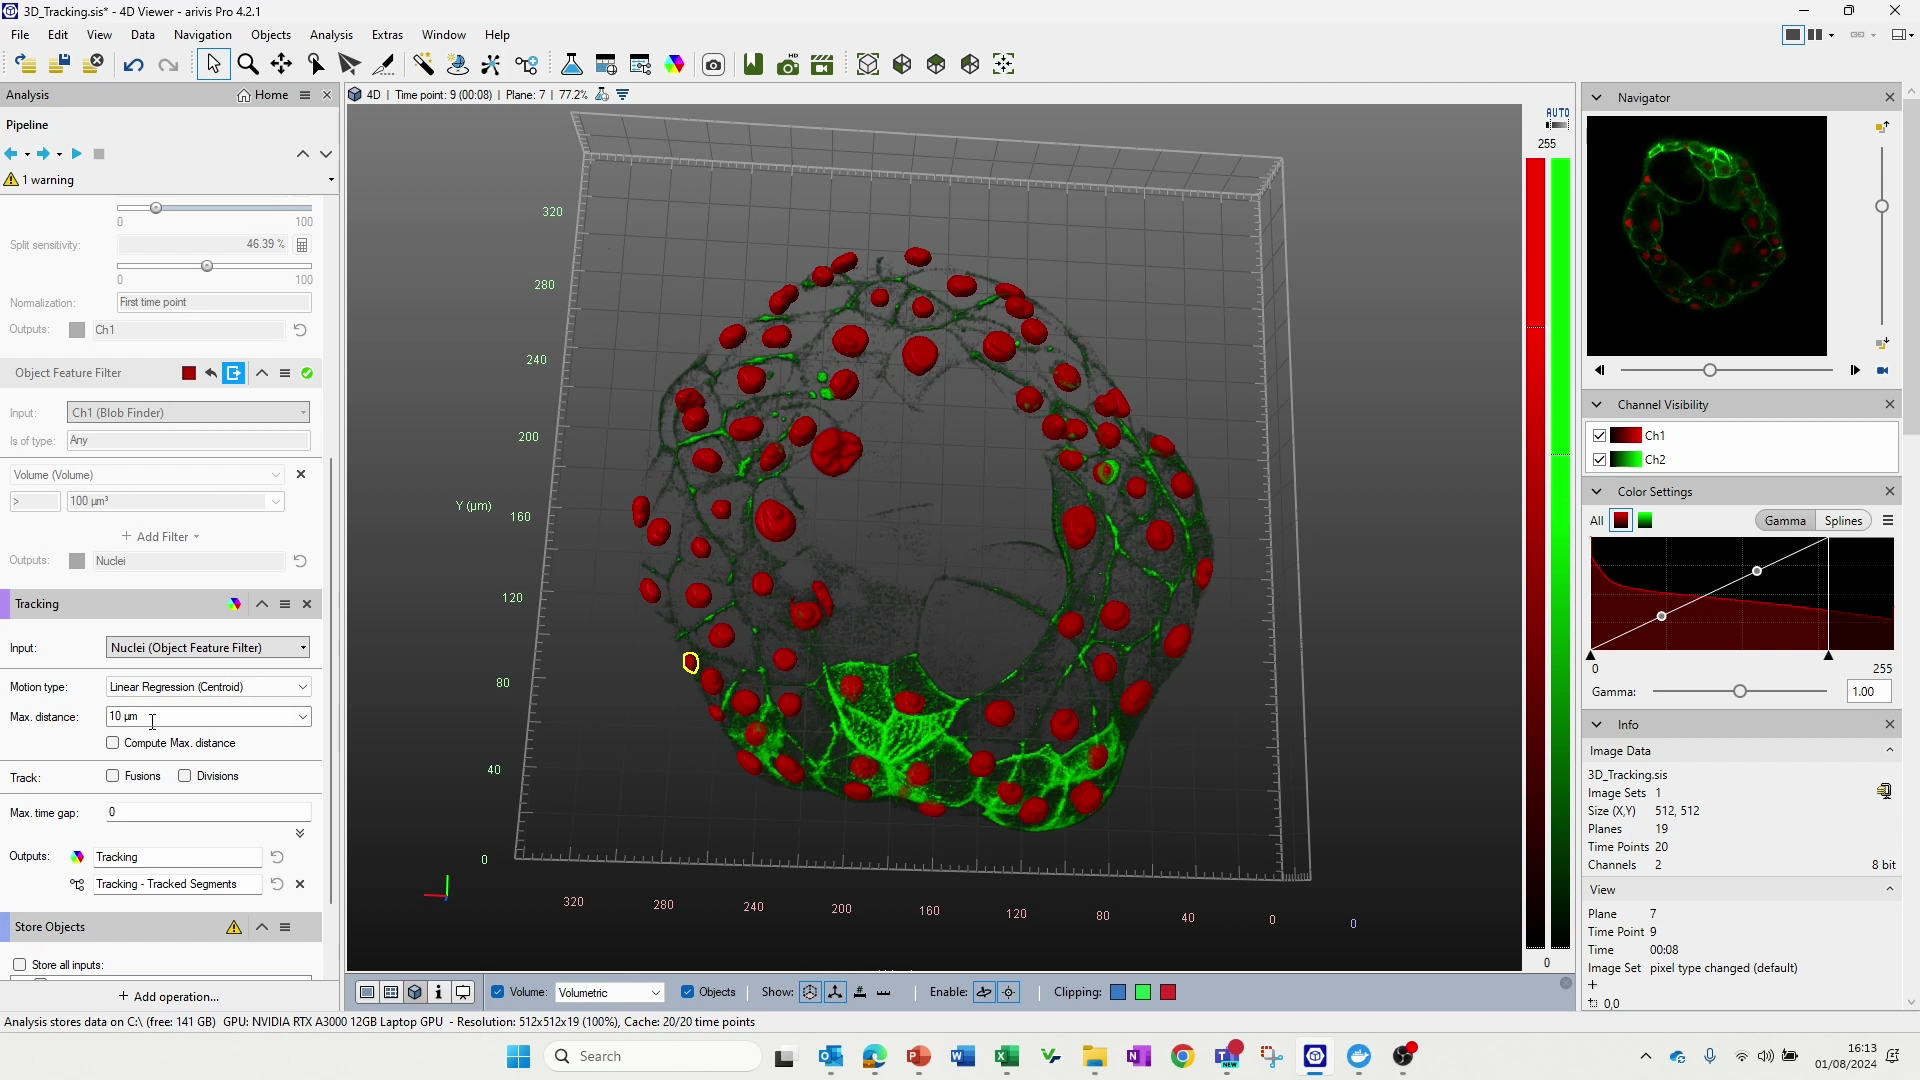Open the Analysis flask panel icon
The image size is (1920, 1080).
coord(572,65)
